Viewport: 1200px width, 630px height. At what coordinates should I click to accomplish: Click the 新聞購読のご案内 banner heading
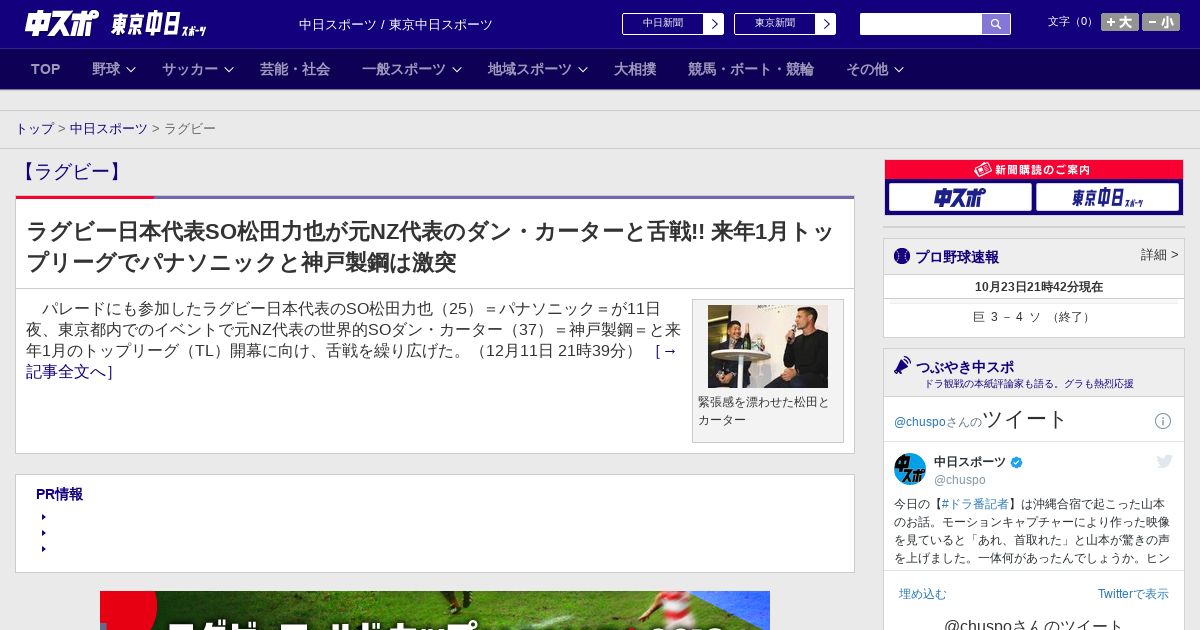coord(1033,170)
